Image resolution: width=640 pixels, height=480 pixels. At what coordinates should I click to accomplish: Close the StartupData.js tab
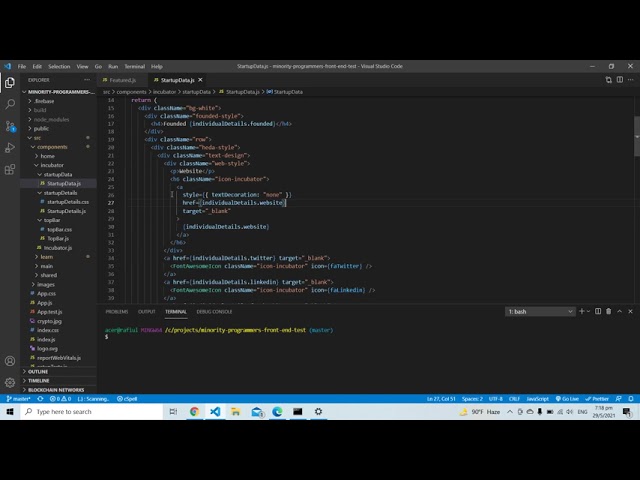tap(200, 80)
